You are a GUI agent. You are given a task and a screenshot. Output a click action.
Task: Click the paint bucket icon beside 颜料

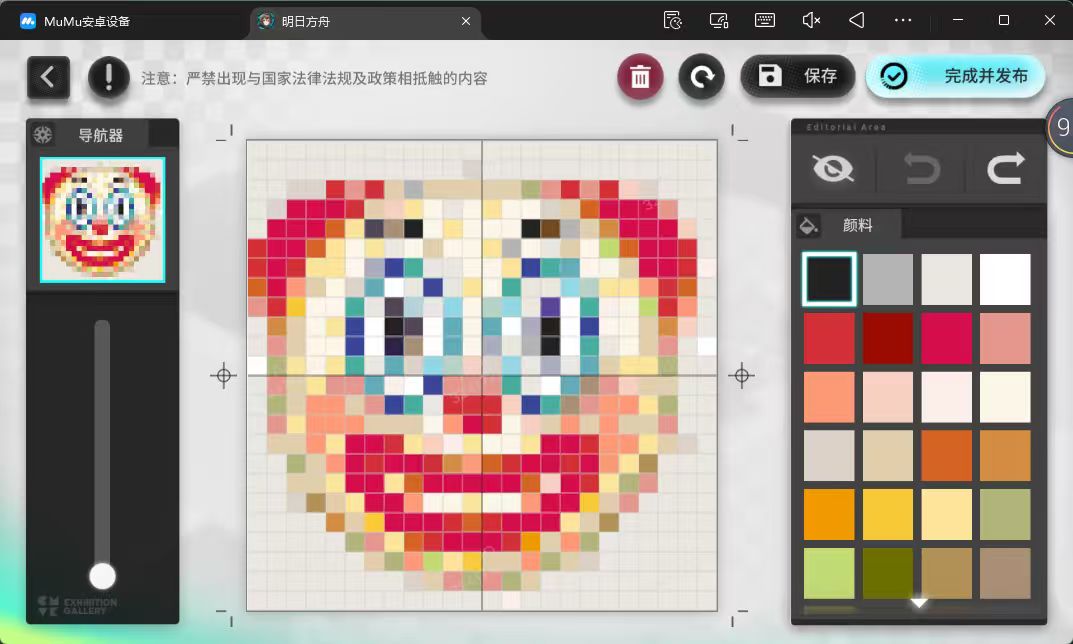click(809, 224)
